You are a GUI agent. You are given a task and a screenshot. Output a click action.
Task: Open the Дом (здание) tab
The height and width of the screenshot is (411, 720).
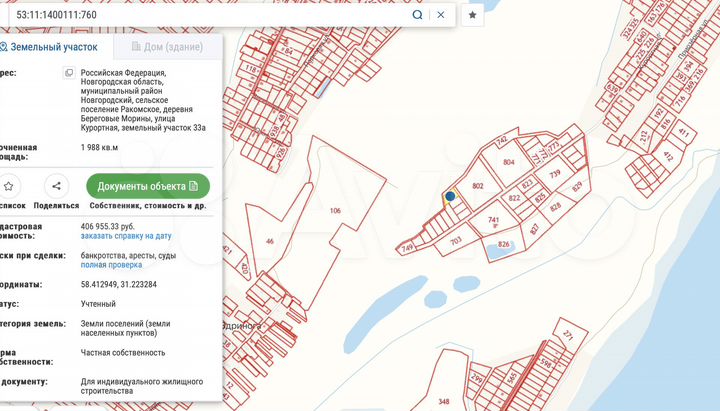[x=166, y=47]
